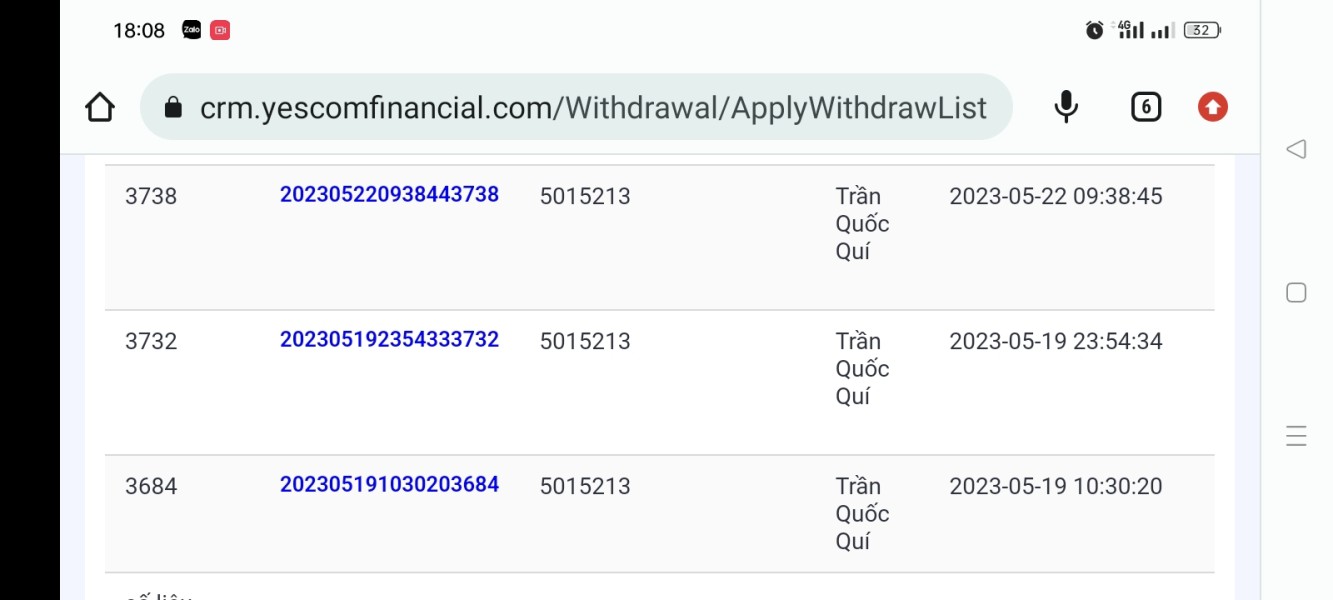Screen dimensions: 1333x600
Task: Open withdrawal order 202305220938443738
Action: coord(389,194)
